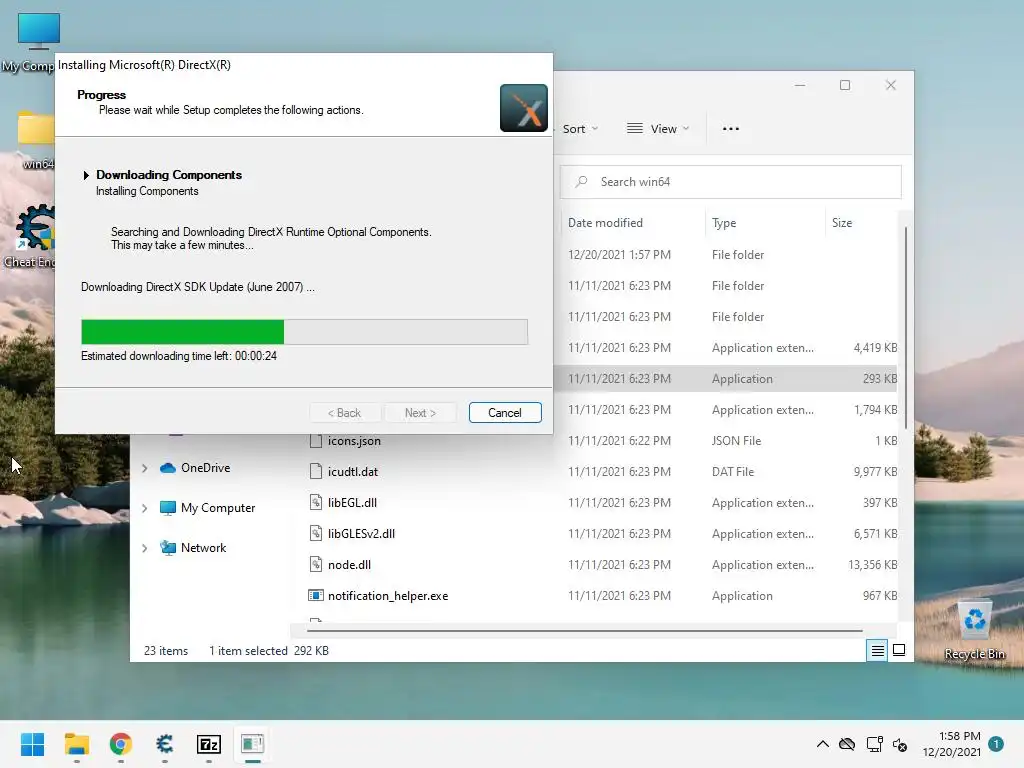Open the clock and date panel

pos(952,744)
